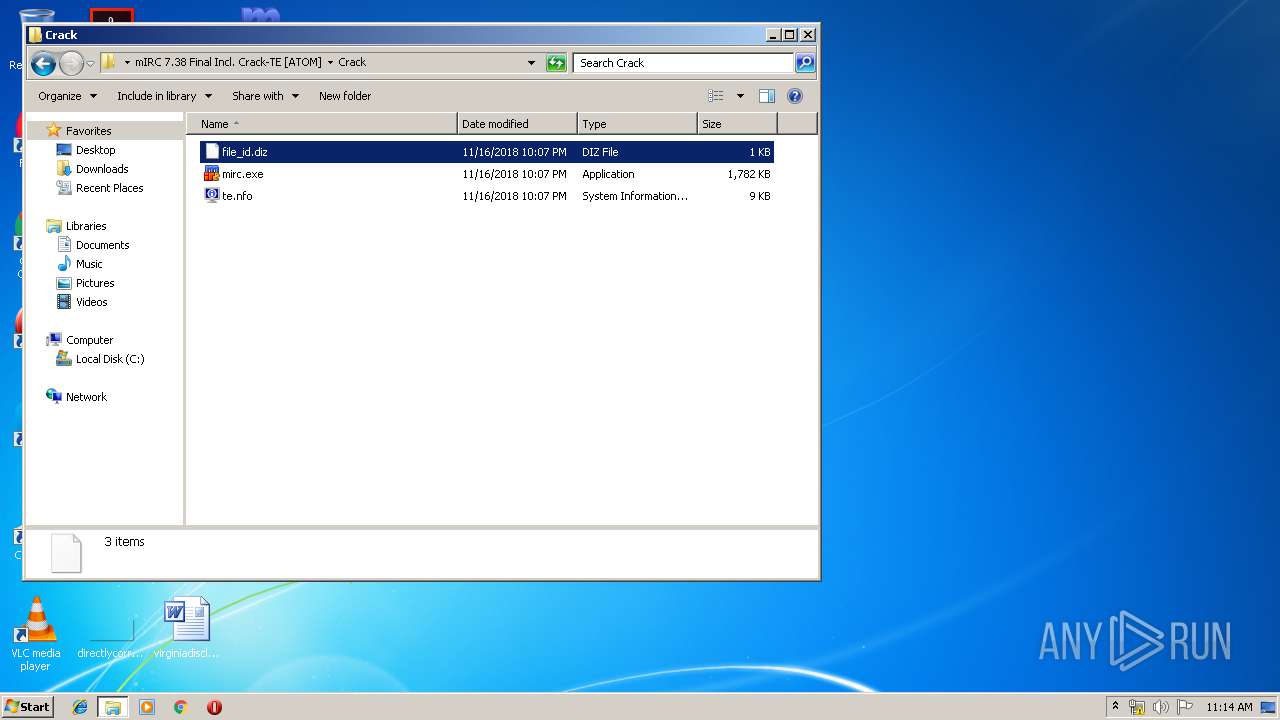The image size is (1280, 720).
Task: Minimize the Crack explorer window
Action: [x=773, y=34]
